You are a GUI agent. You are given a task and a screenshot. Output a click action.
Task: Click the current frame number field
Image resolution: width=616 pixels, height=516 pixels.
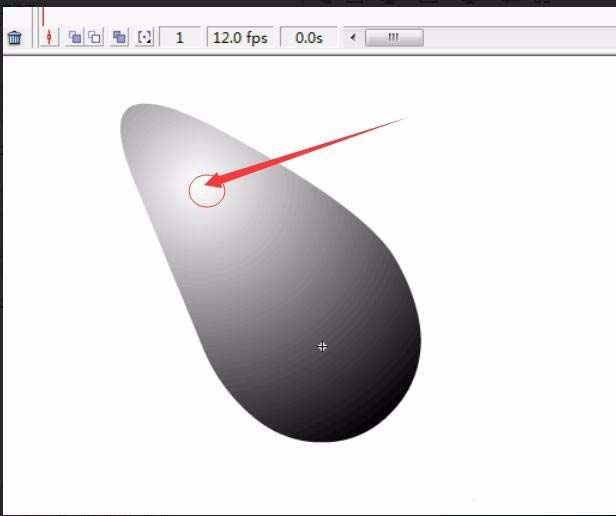(180, 38)
